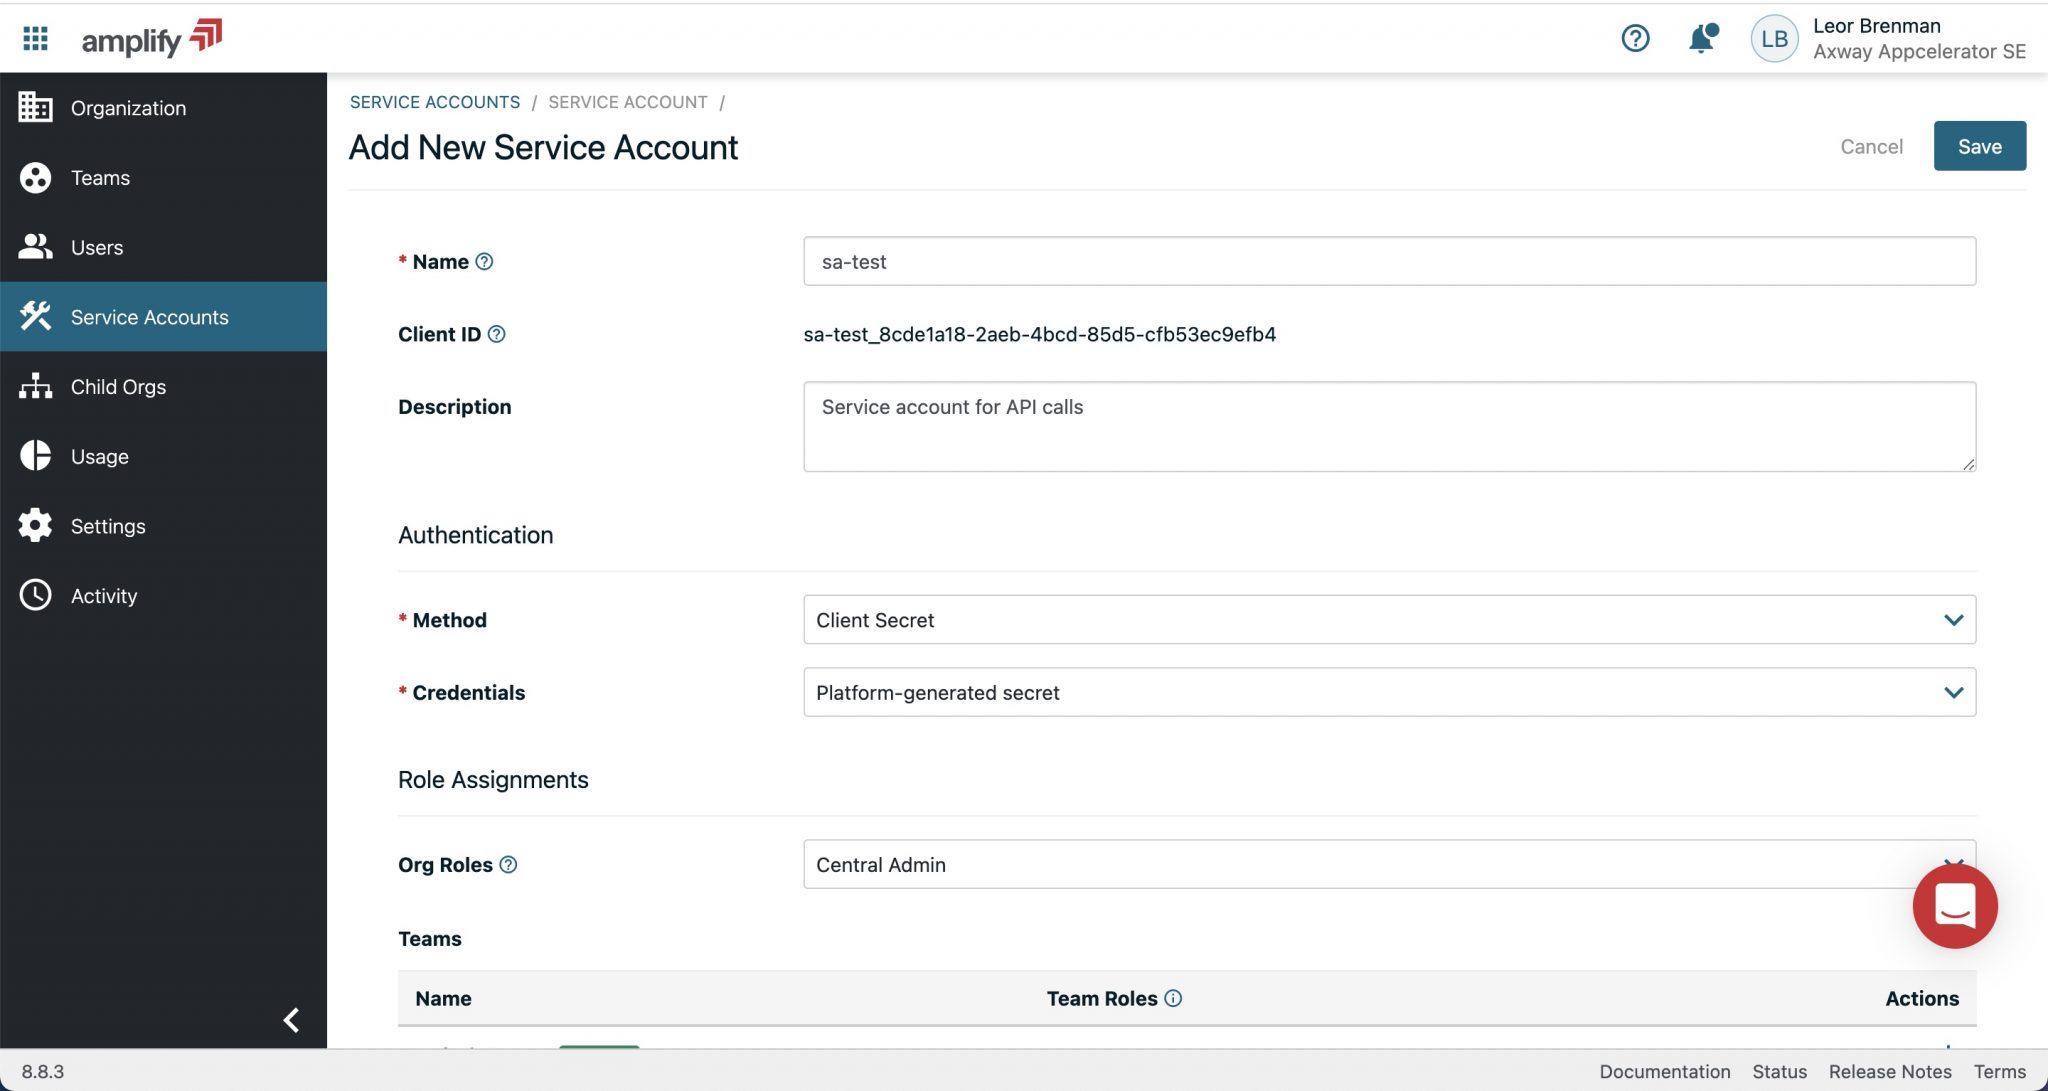Collapse the left sidebar
Image resolution: width=2048 pixels, height=1091 pixels.
tap(291, 1019)
